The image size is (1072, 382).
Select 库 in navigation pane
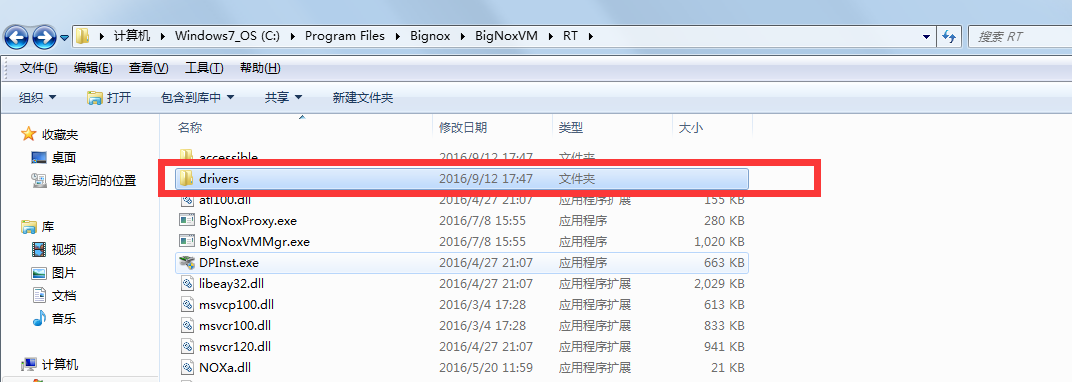[x=48, y=226]
